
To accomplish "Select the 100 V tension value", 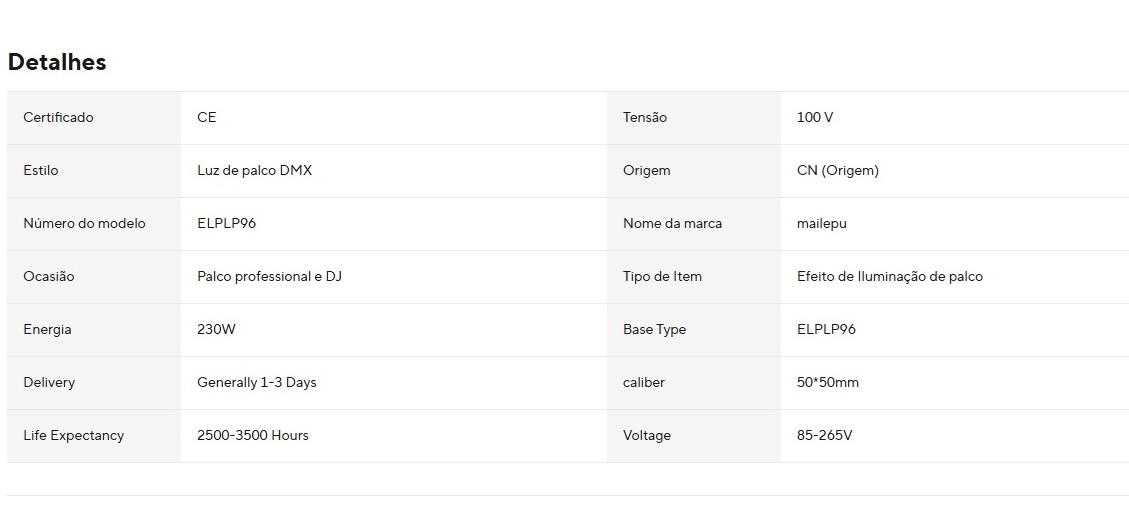I will tap(815, 117).
